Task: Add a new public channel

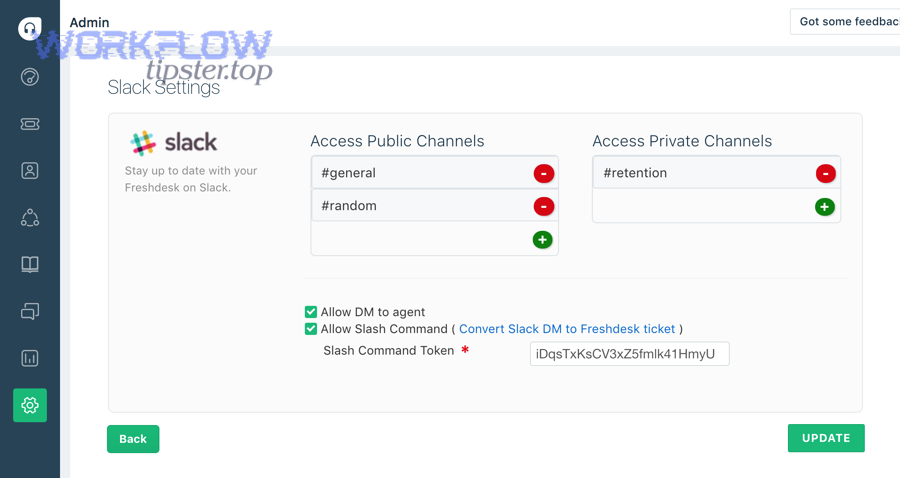Action: tap(542, 239)
